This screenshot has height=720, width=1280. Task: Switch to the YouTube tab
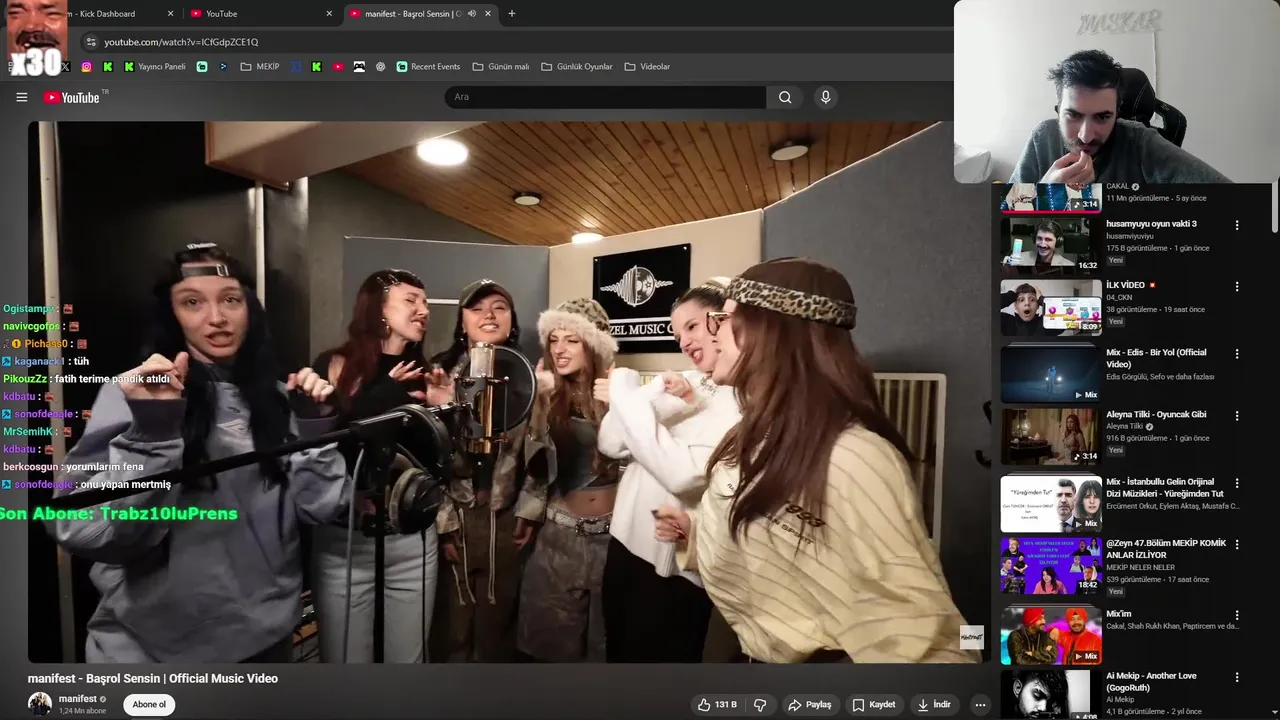tap(260, 14)
